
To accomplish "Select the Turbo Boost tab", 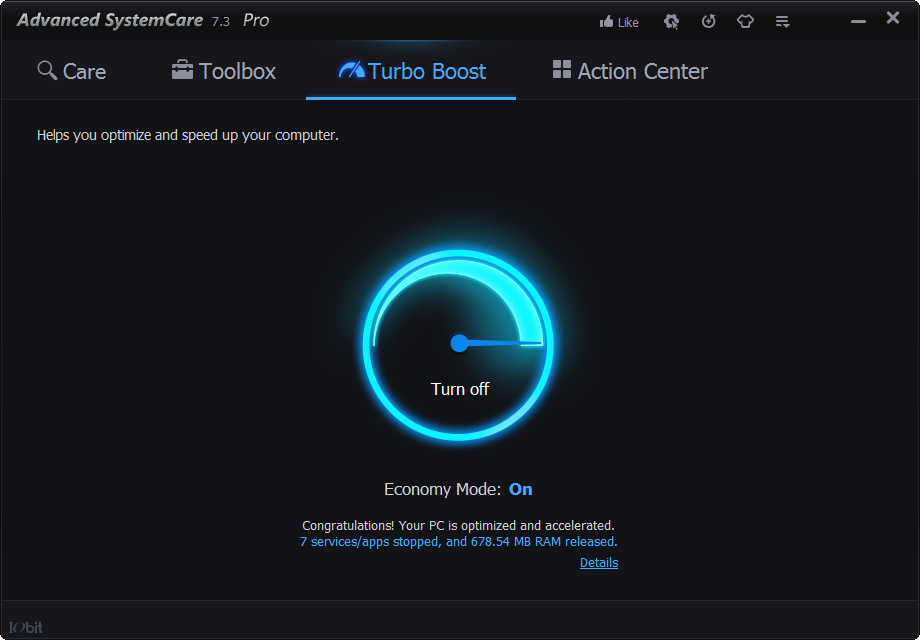I will coord(412,71).
